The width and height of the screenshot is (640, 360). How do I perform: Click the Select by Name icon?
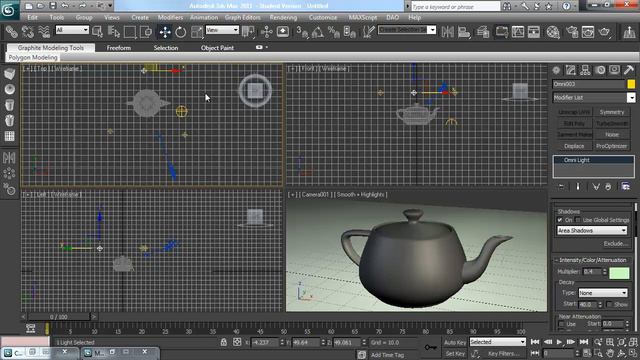click(x=114, y=32)
